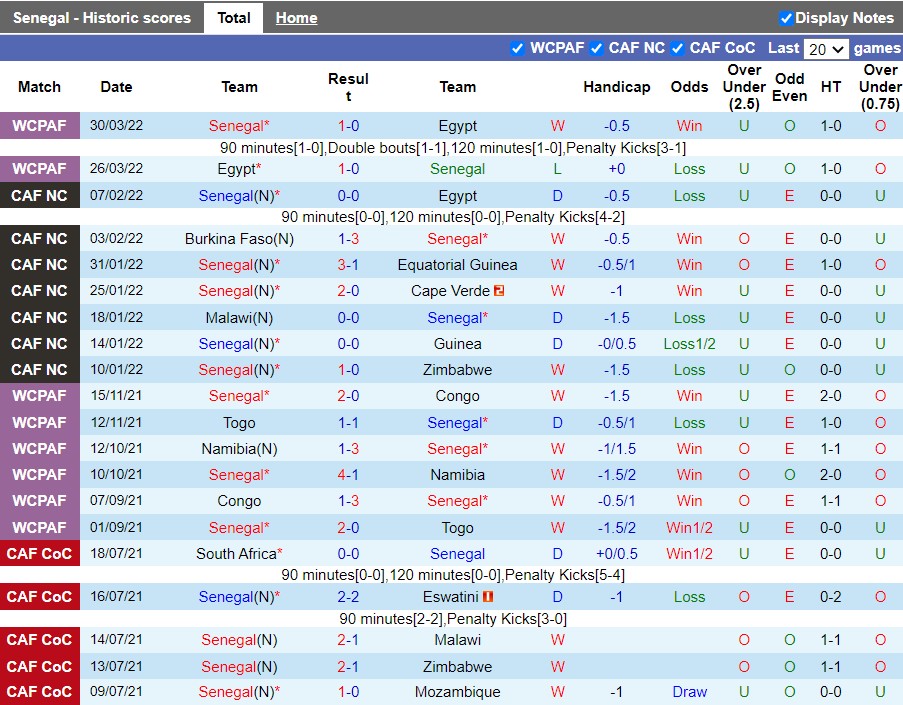Open the Burkina Faso(N) team link

pos(239,239)
